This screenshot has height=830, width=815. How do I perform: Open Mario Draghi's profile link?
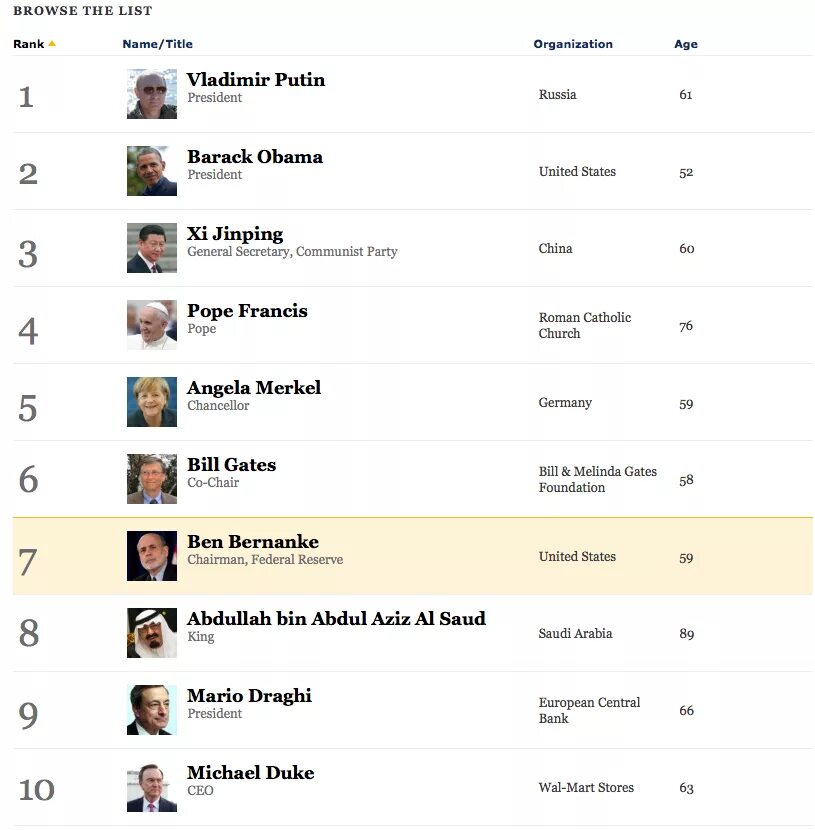coord(249,696)
